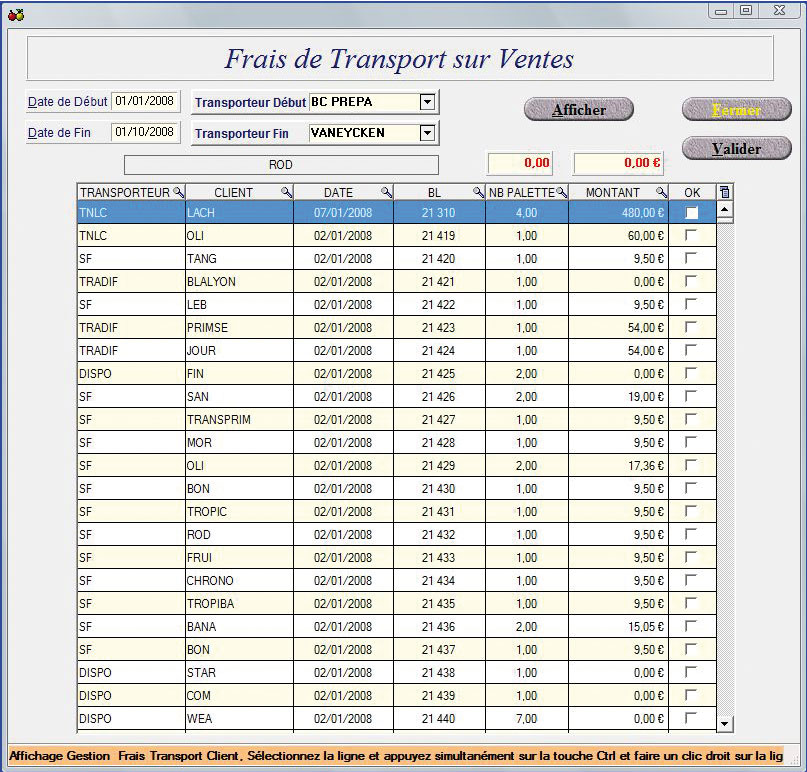The image size is (807, 772).
Task: Click the Valider button
Action: click(x=736, y=149)
